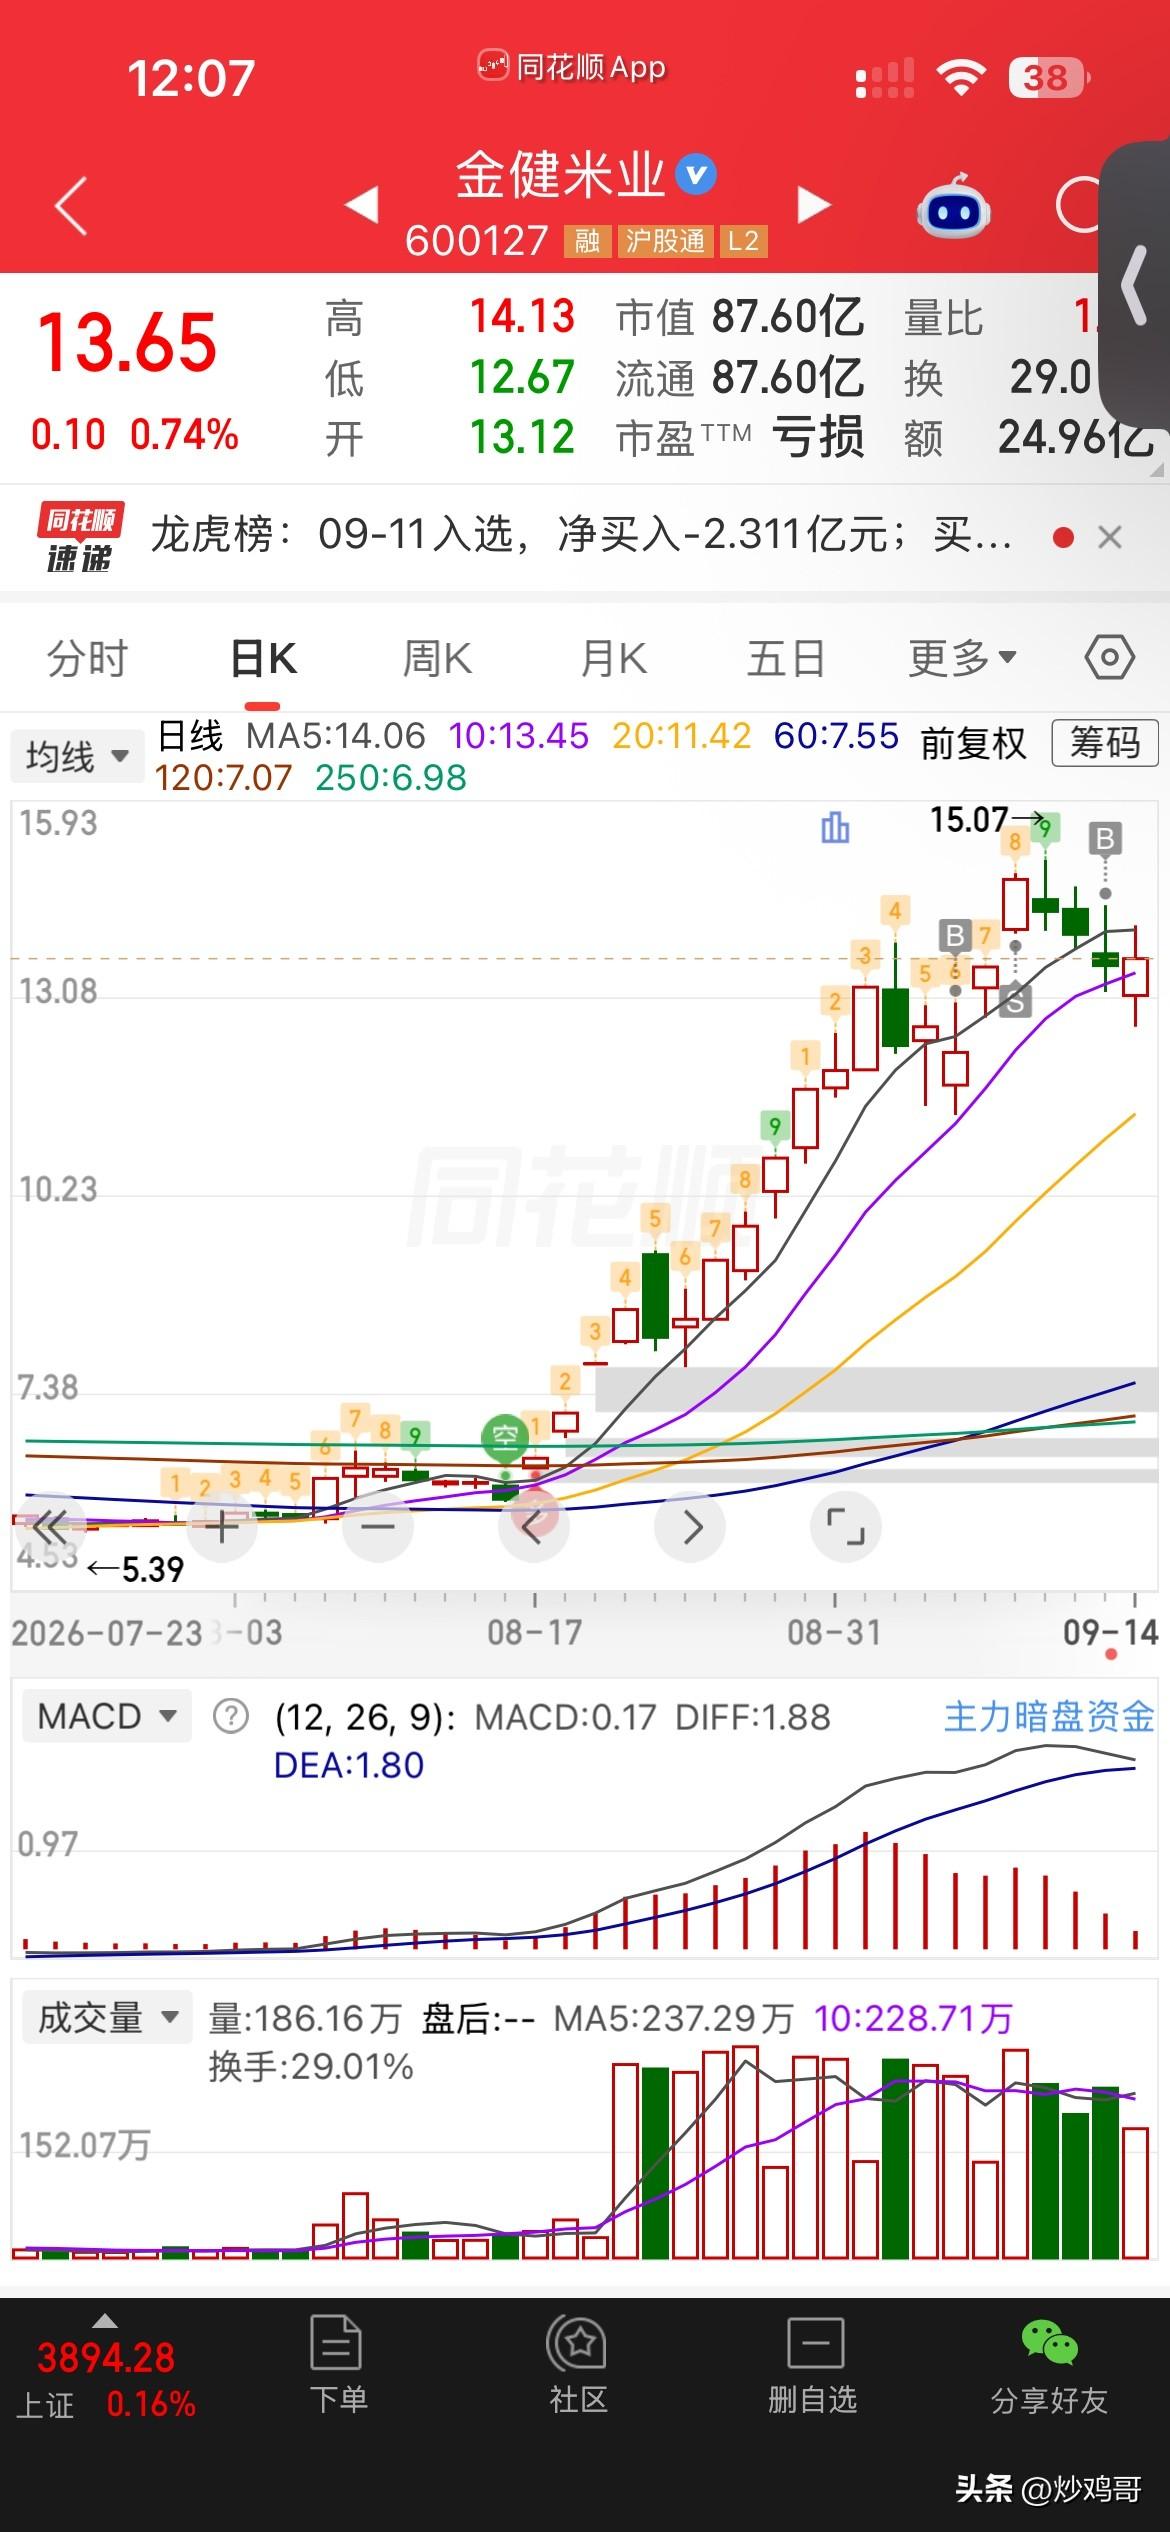Screen dimensions: 1170x2532
Task: Tap the MA5:14.06 legend value
Action: click(x=336, y=737)
